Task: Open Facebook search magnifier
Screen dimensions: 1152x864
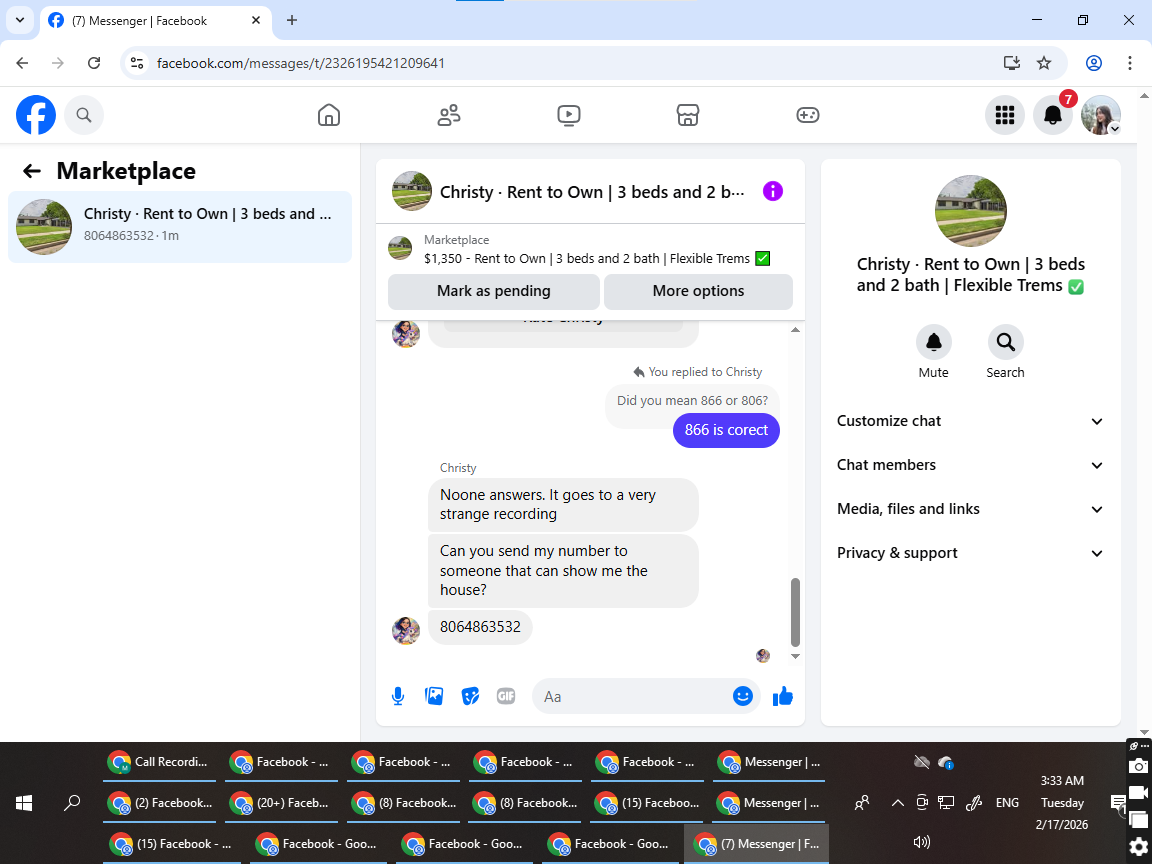Action: (x=84, y=115)
